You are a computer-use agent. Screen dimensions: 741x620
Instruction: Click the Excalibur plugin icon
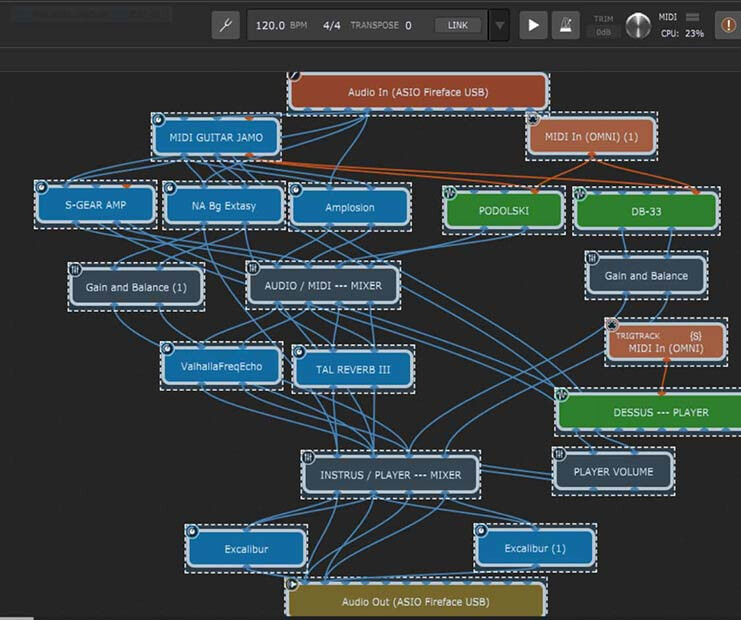coord(192,532)
